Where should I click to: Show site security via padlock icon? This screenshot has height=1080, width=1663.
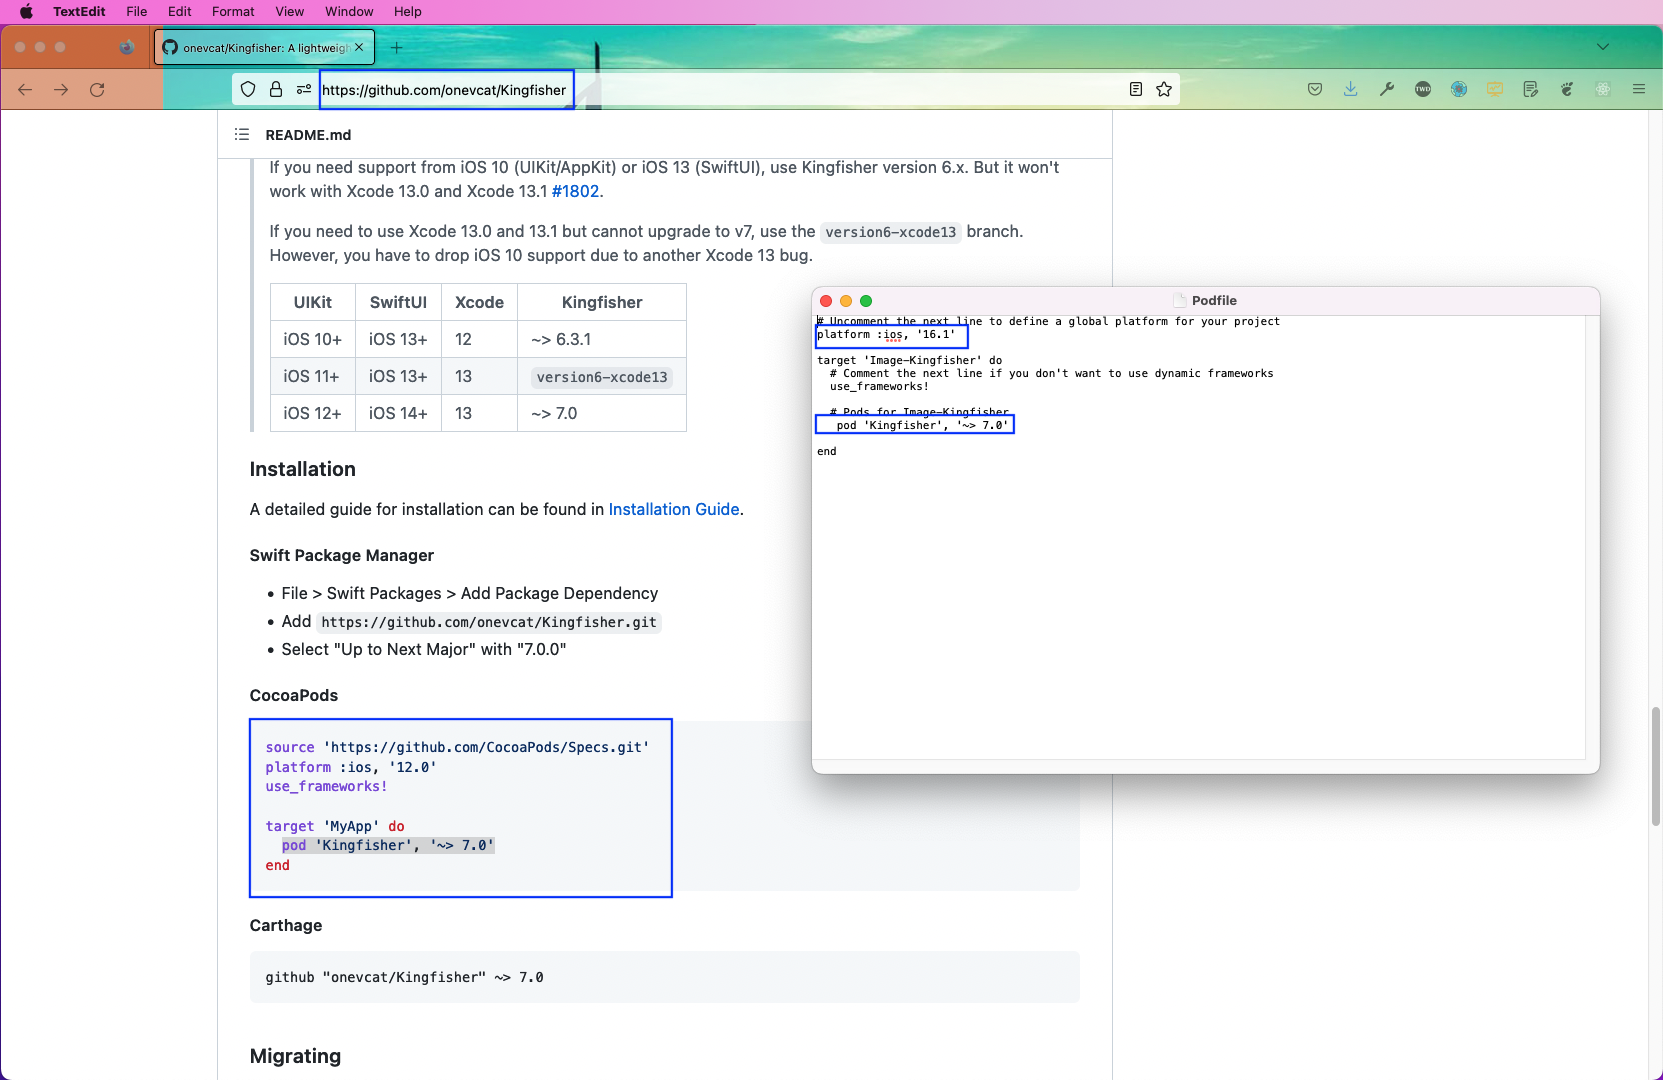(x=276, y=89)
